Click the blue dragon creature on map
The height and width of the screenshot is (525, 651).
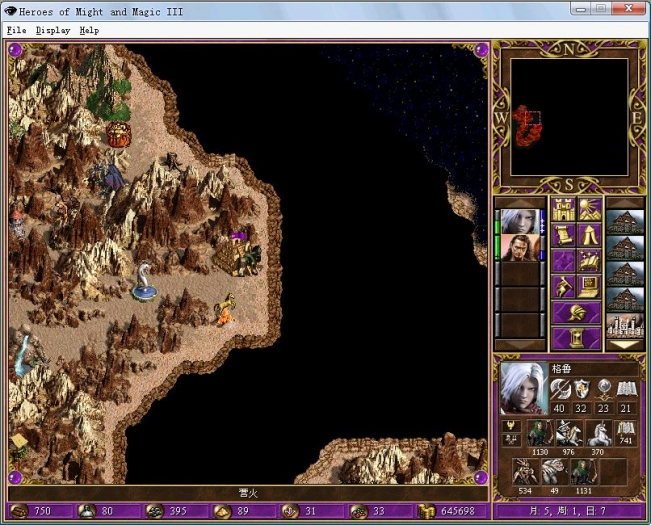click(109, 176)
